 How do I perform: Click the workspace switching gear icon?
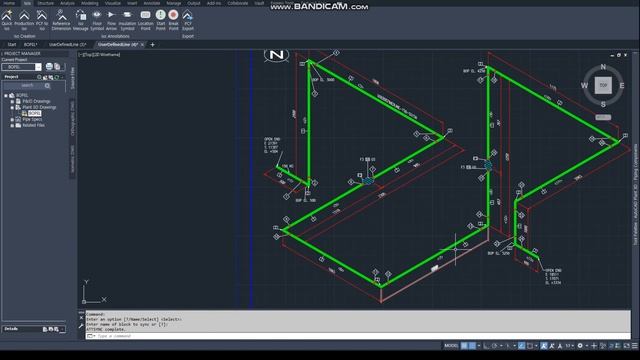(x=580, y=346)
